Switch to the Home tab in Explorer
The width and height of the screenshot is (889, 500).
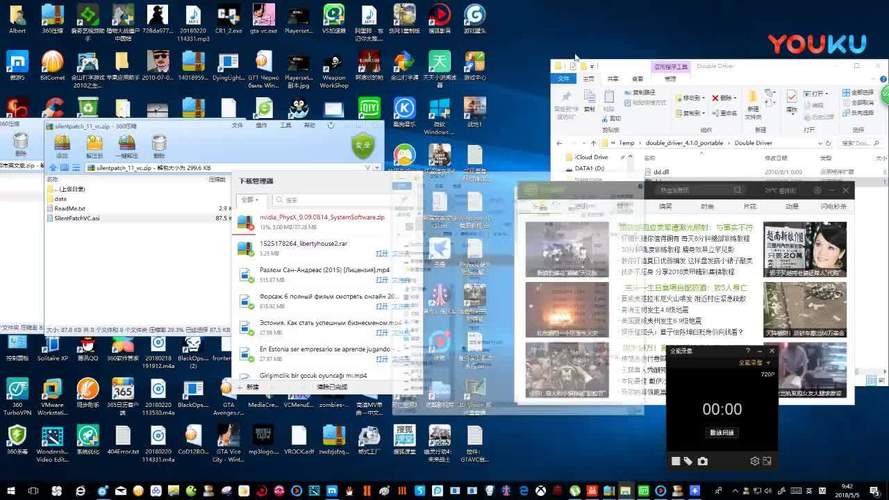(589, 79)
